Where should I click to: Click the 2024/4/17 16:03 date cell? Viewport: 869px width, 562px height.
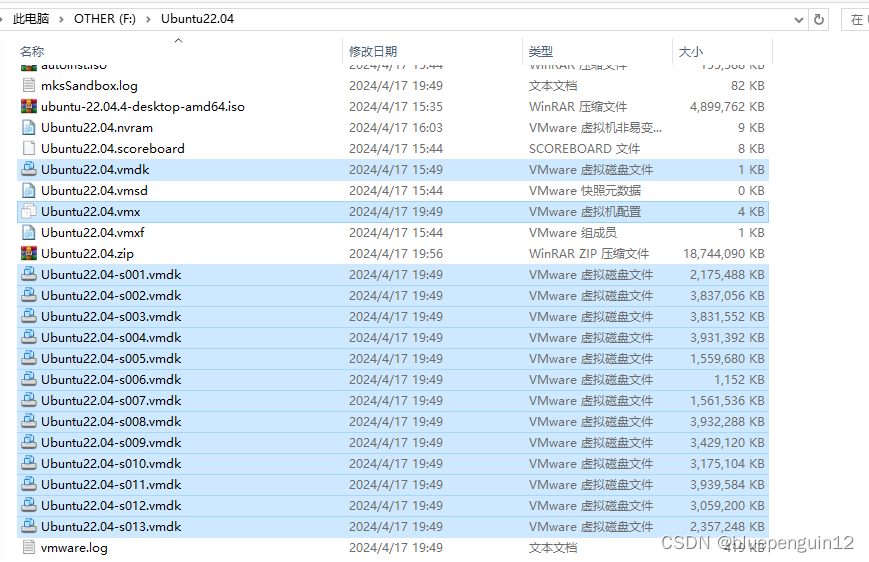[396, 128]
